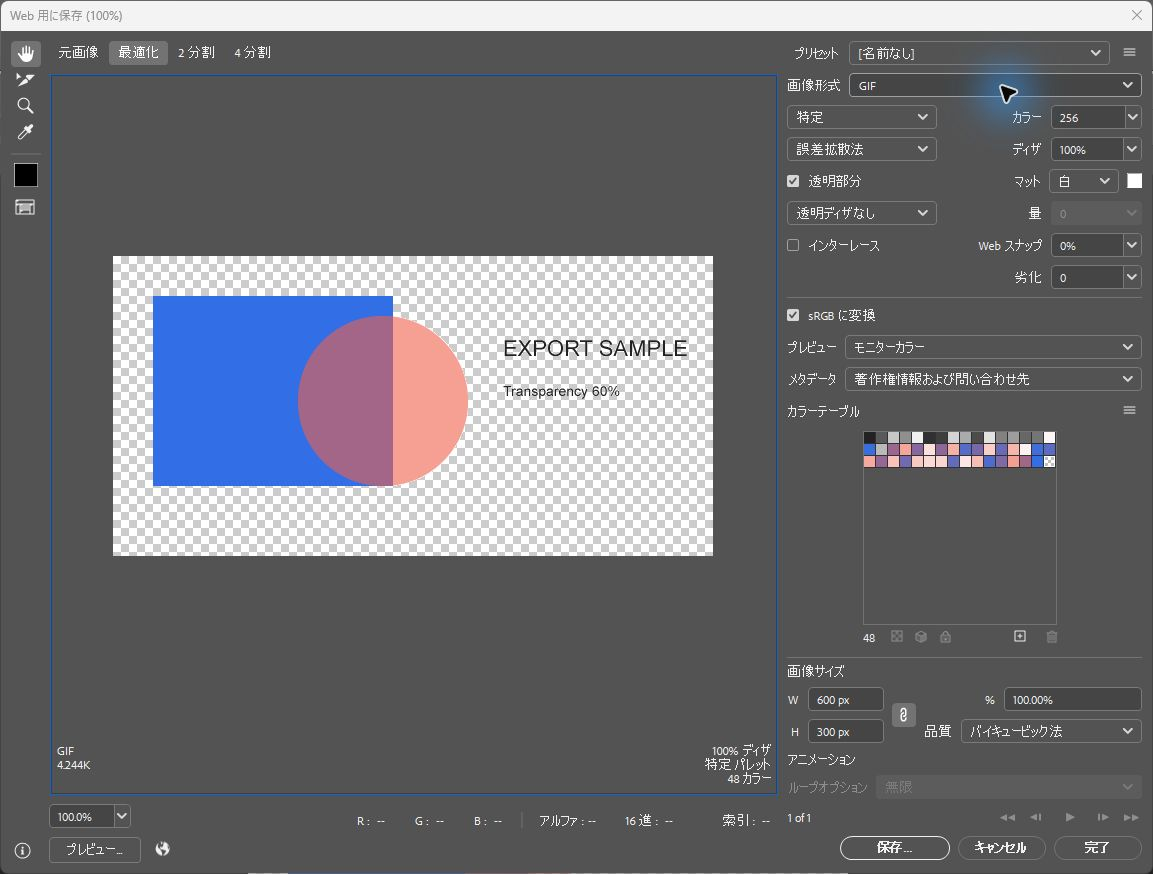
Task: Select the Eyedropper tool
Action: tap(26, 132)
